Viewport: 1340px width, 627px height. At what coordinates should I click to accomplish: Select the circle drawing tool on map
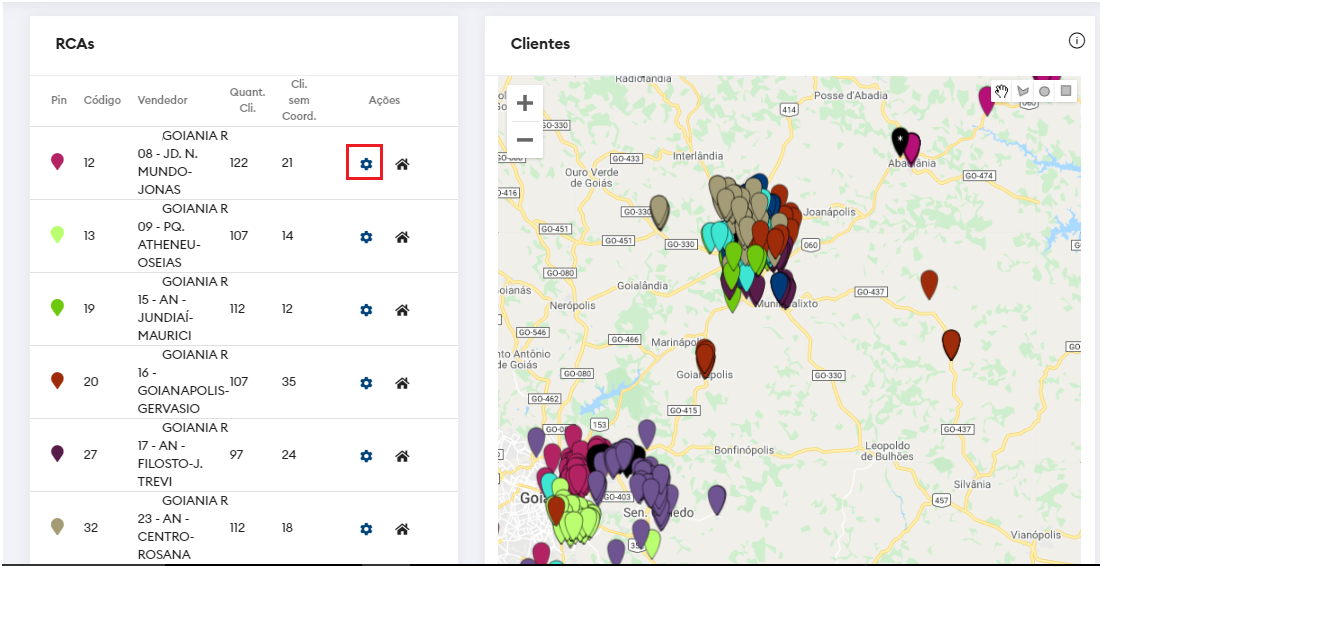[x=1044, y=91]
